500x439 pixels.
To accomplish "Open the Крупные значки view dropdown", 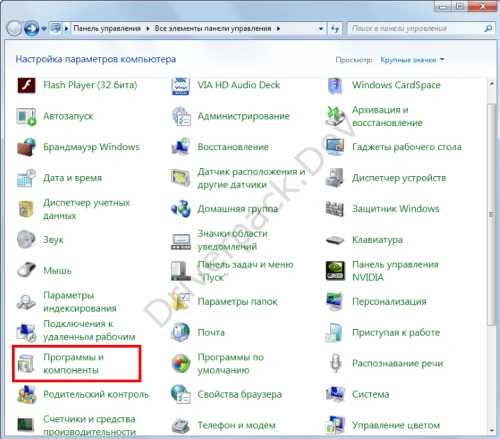I will [x=412, y=60].
